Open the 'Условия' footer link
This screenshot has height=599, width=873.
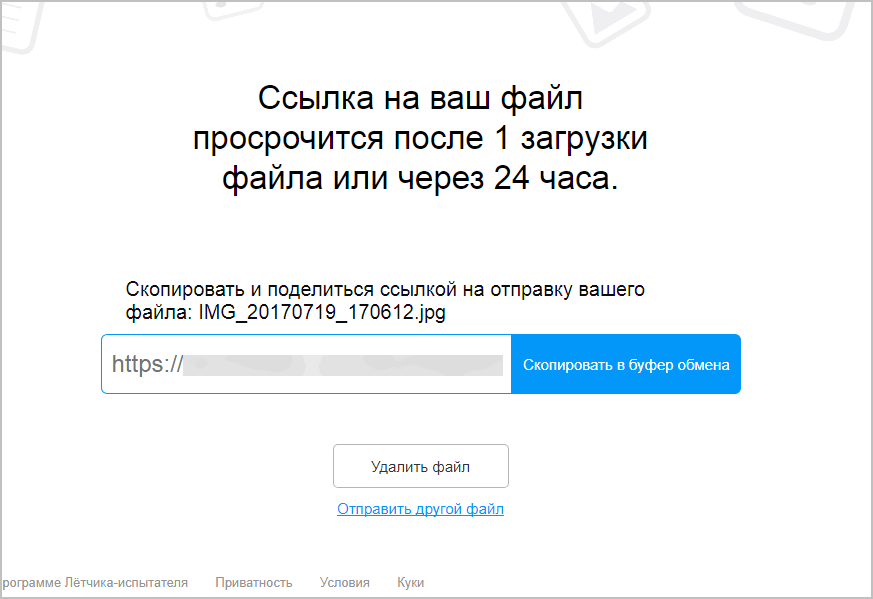(345, 582)
